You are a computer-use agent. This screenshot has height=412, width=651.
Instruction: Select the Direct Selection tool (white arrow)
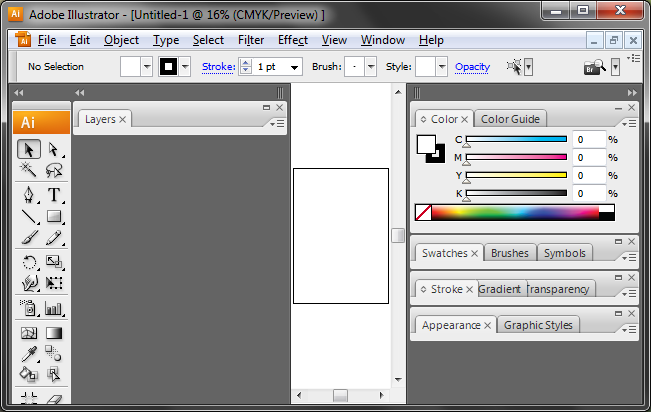pos(54,150)
